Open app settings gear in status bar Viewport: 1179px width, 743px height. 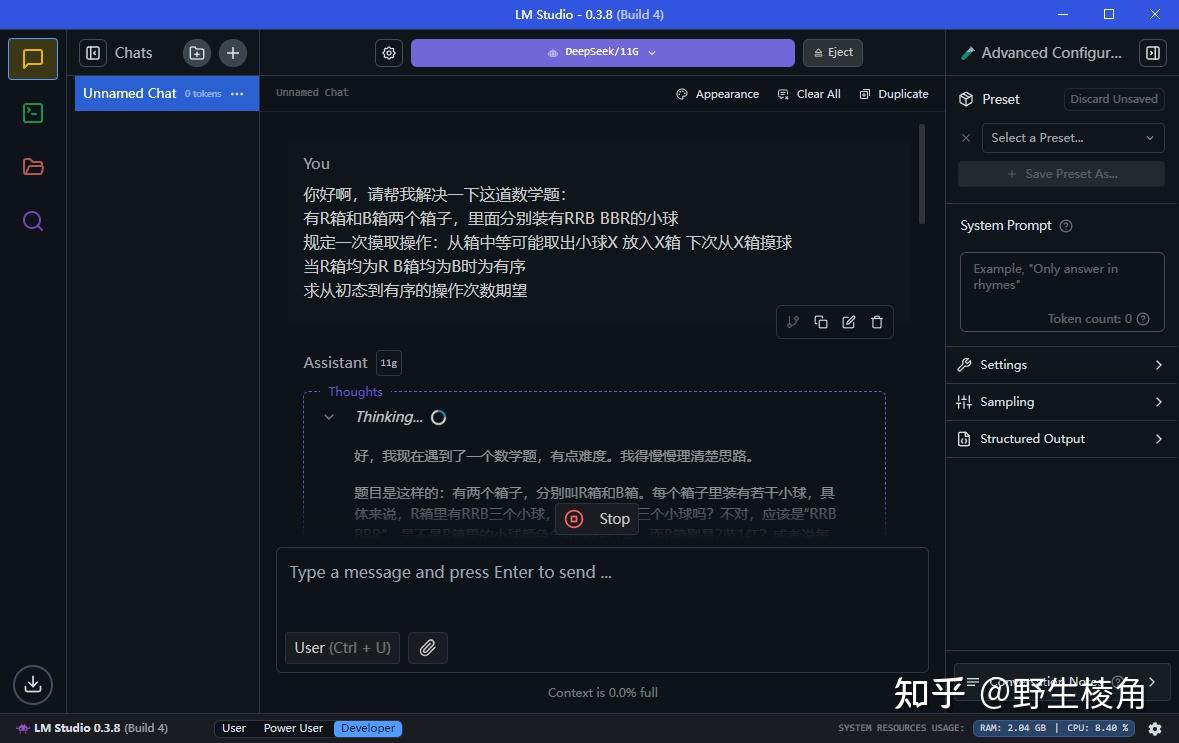pos(1155,728)
